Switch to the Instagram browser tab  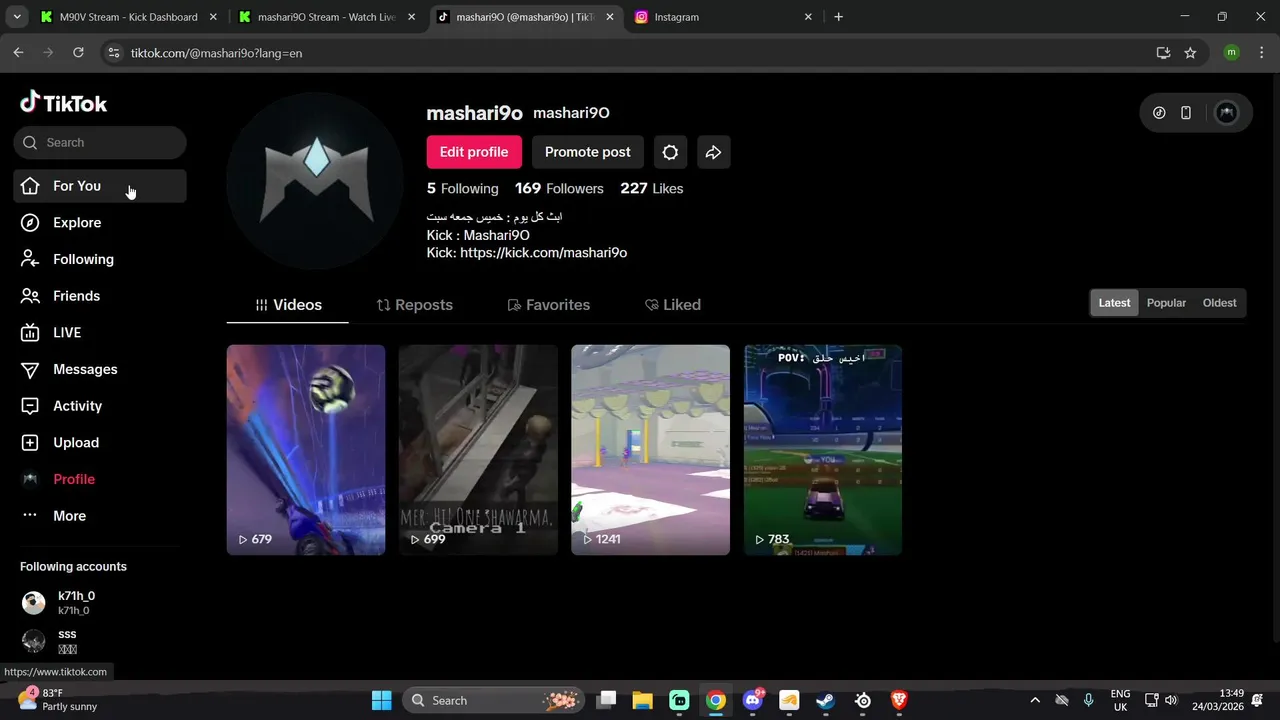725,17
